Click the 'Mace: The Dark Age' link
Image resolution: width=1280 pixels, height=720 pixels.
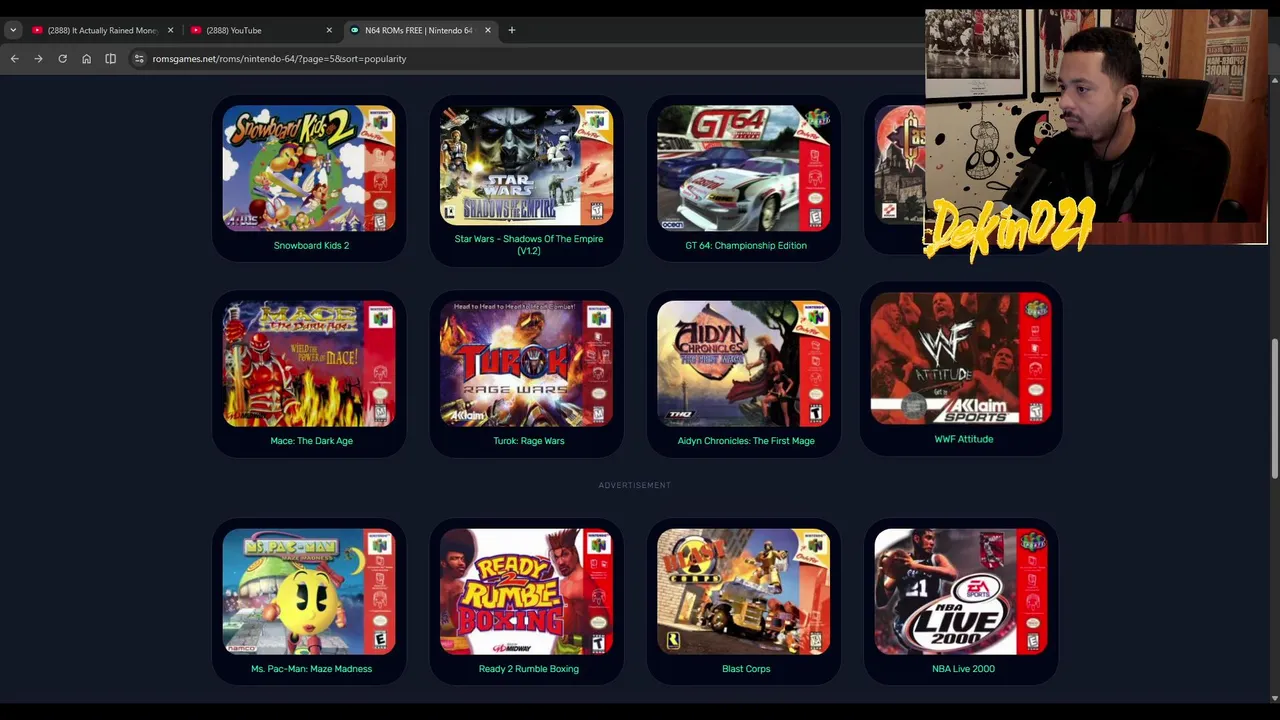[311, 441]
